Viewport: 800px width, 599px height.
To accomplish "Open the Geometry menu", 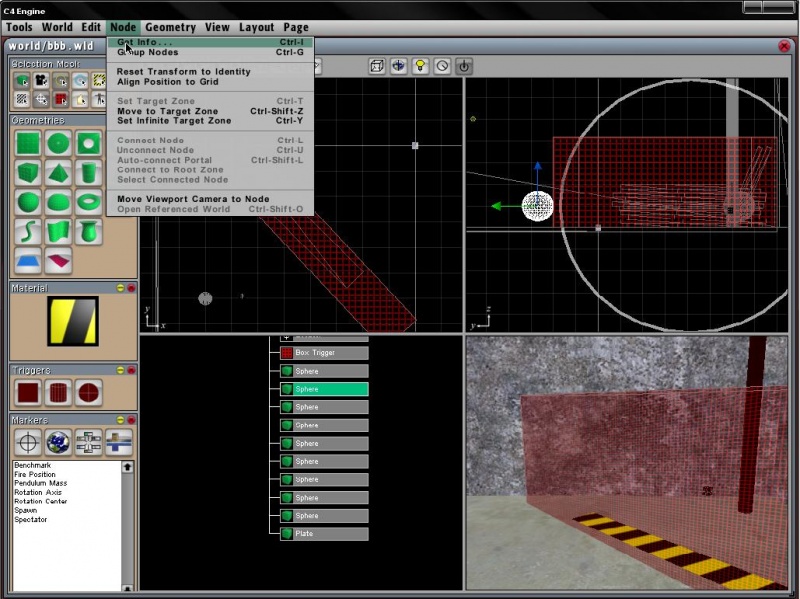I will (x=170, y=27).
